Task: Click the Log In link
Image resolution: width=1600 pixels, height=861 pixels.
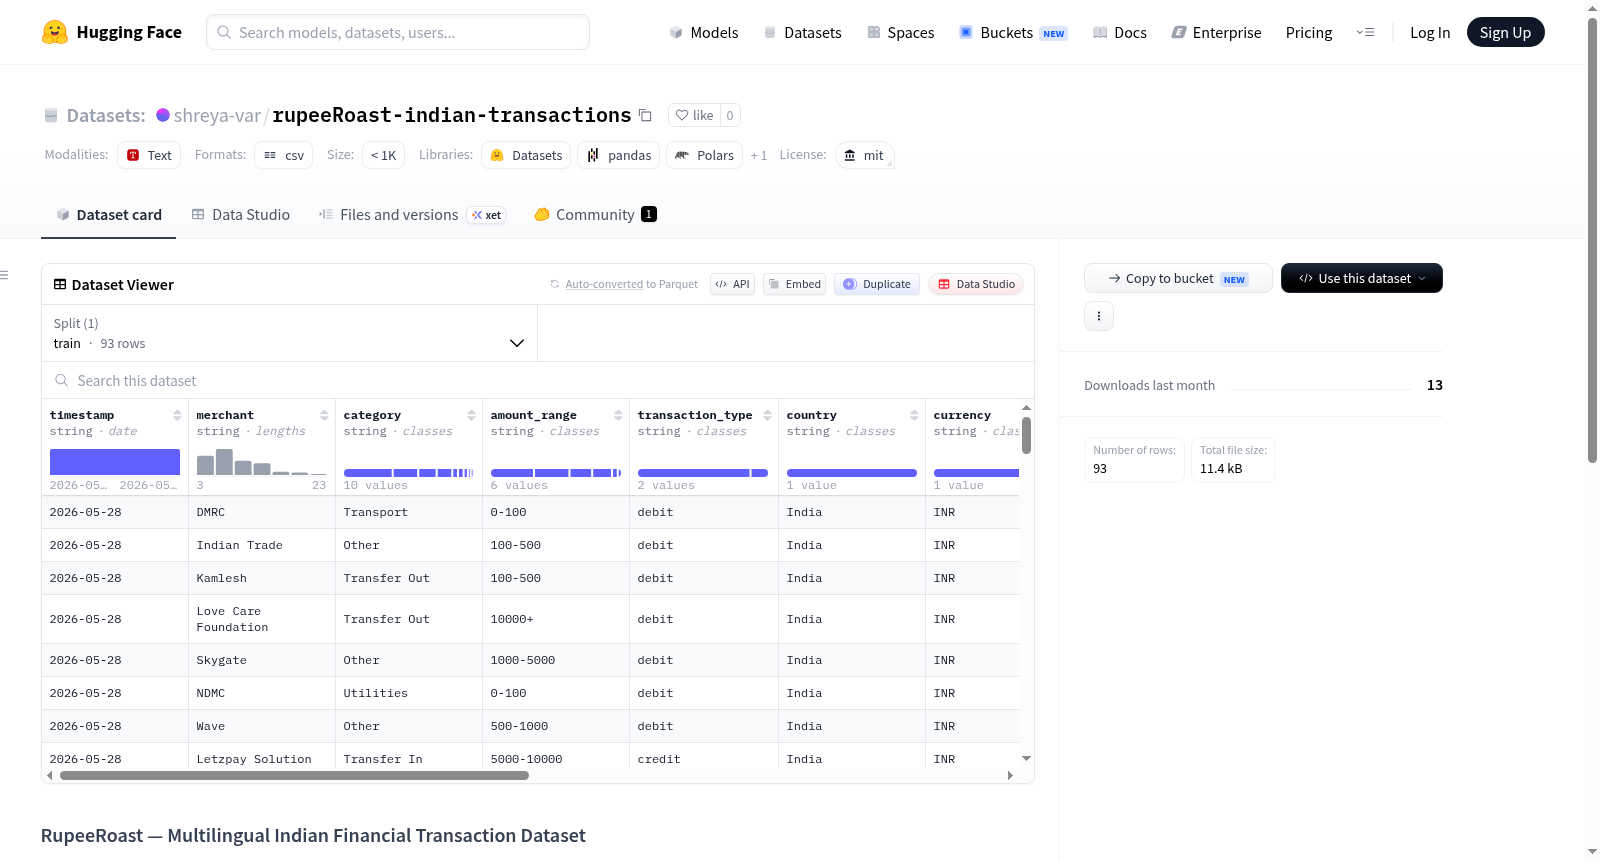Action: 1429,32
